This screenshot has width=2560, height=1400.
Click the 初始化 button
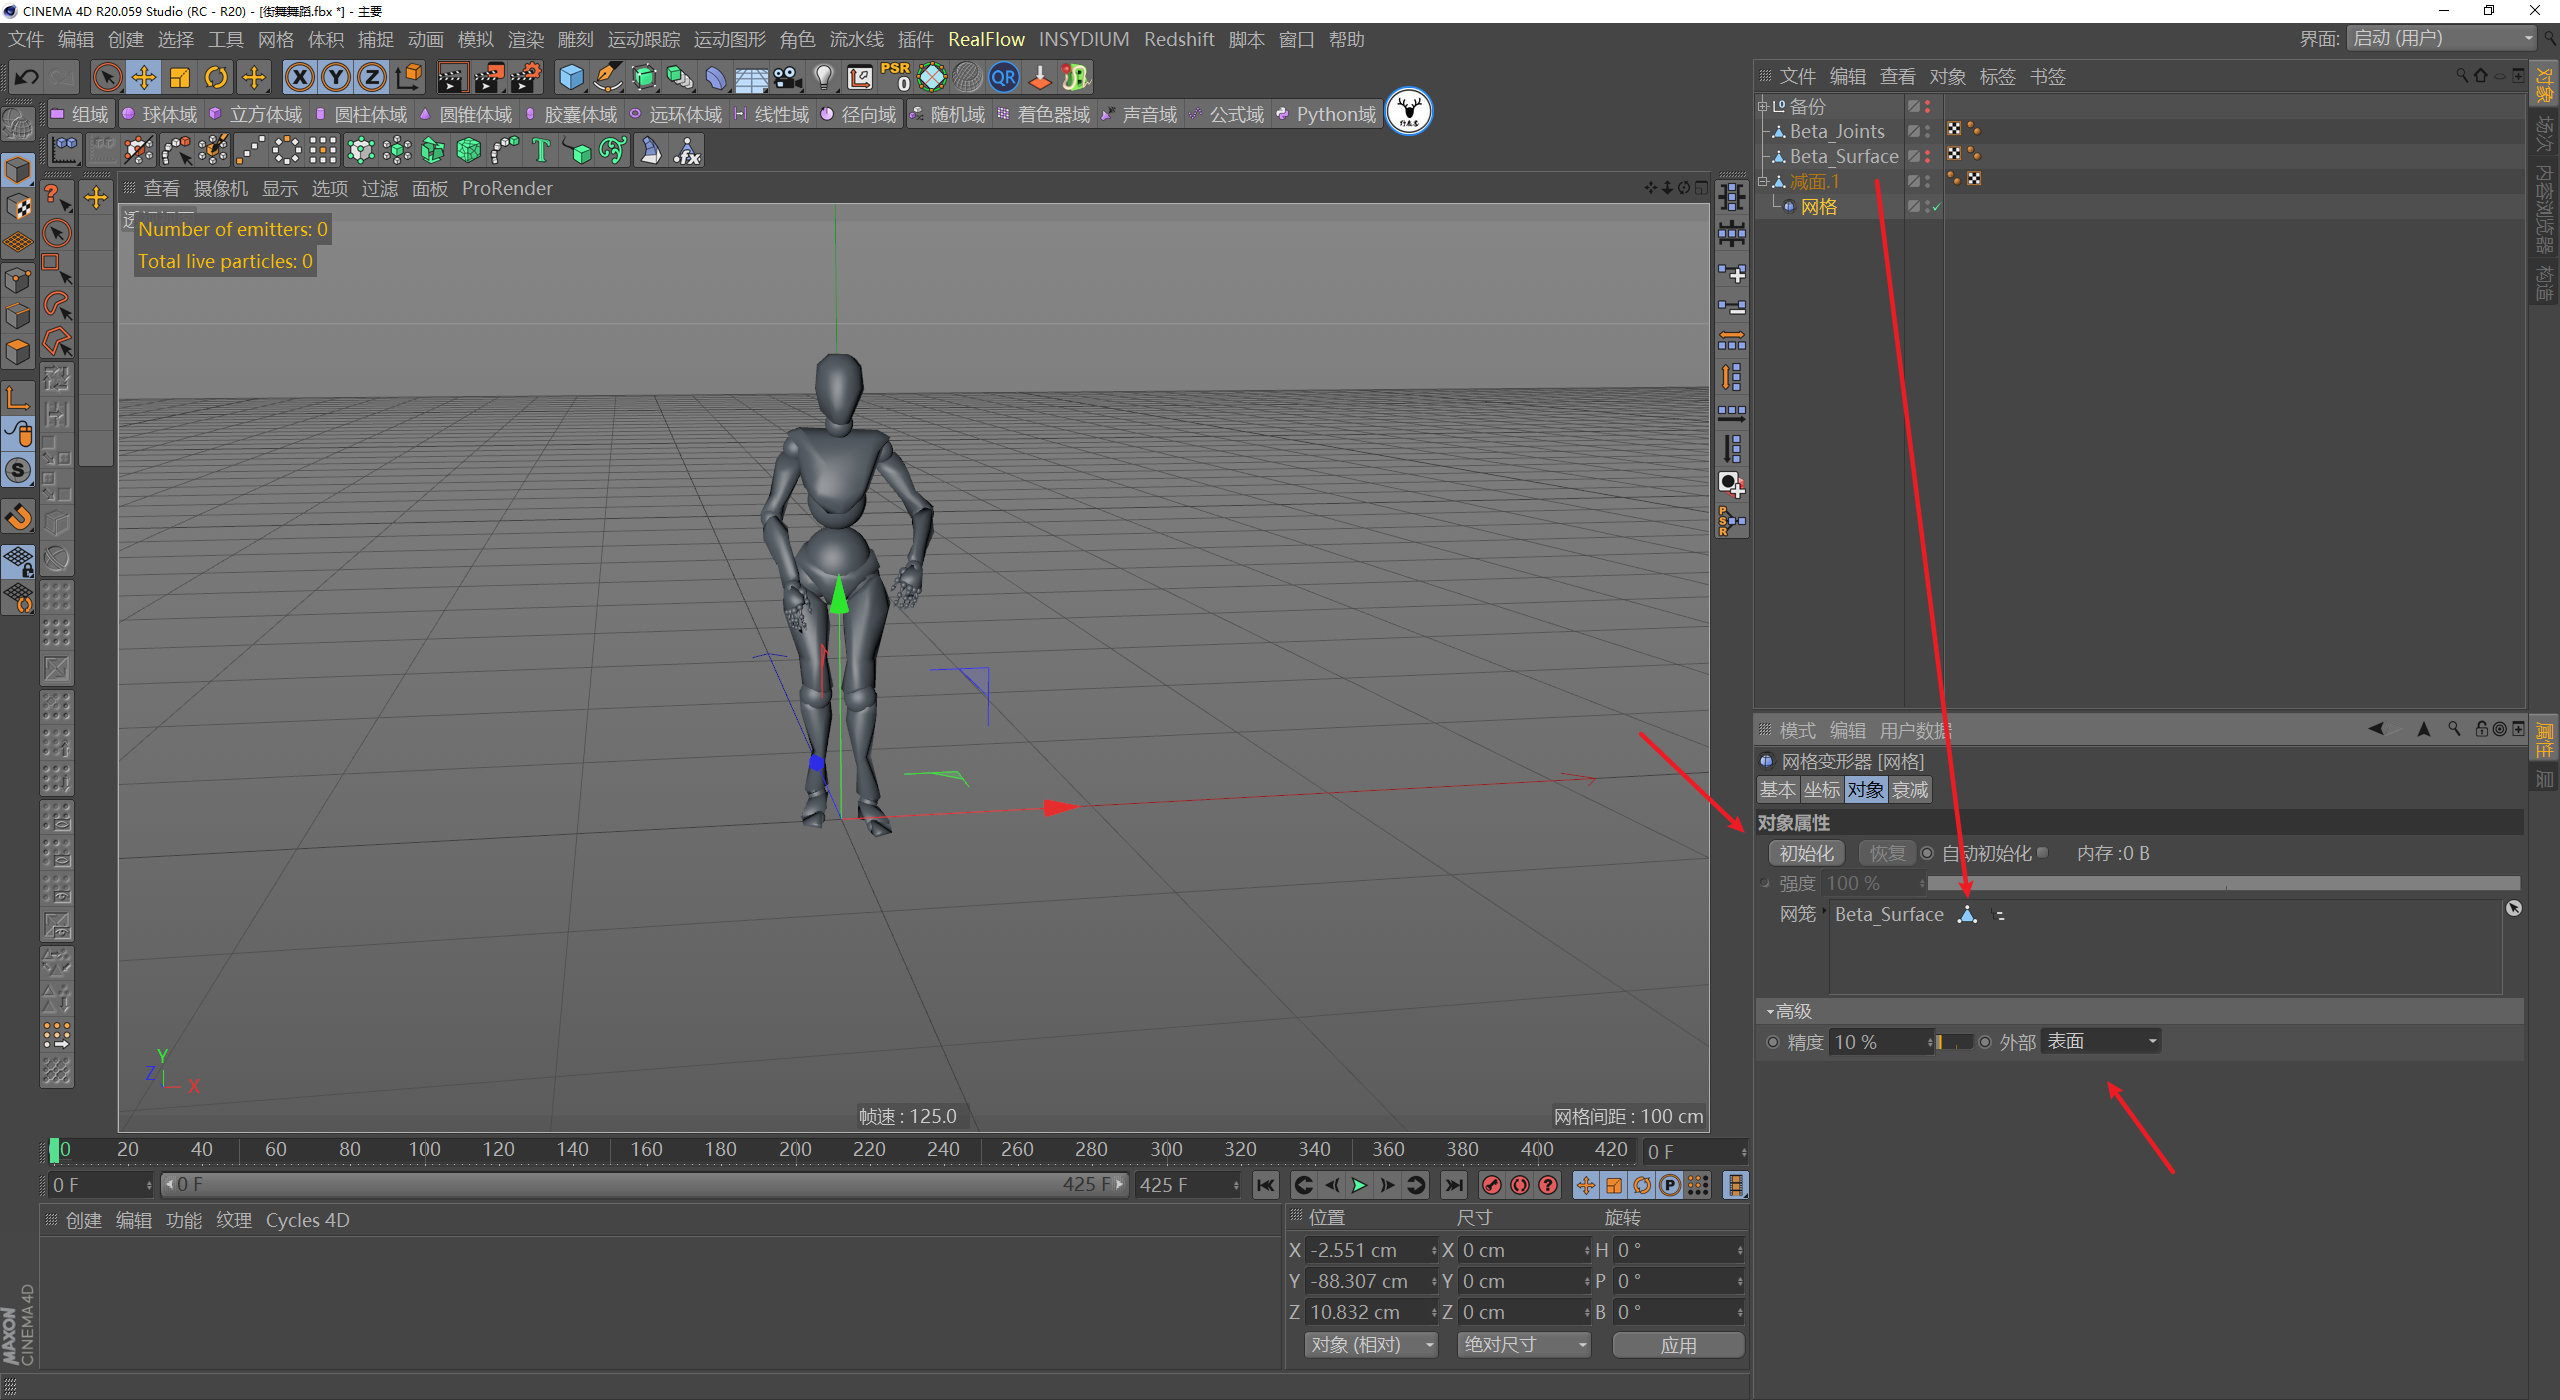pyautogui.click(x=1806, y=853)
